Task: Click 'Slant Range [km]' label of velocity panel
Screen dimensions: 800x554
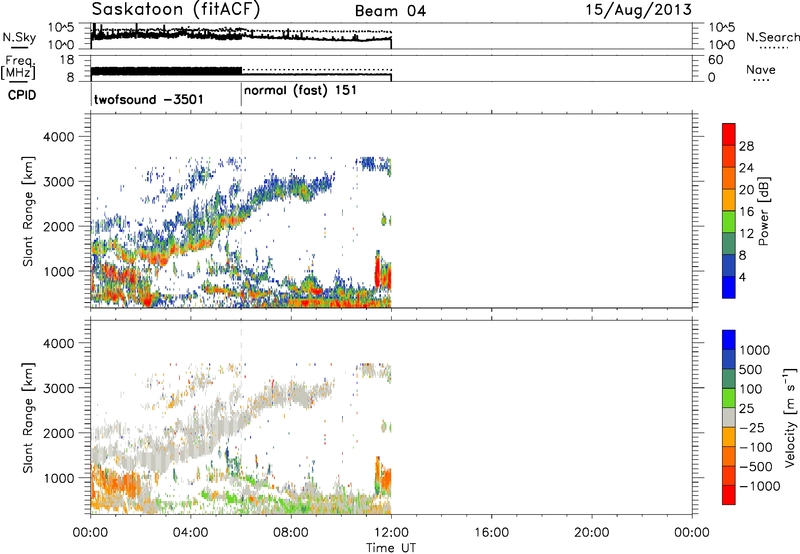Action: point(28,418)
